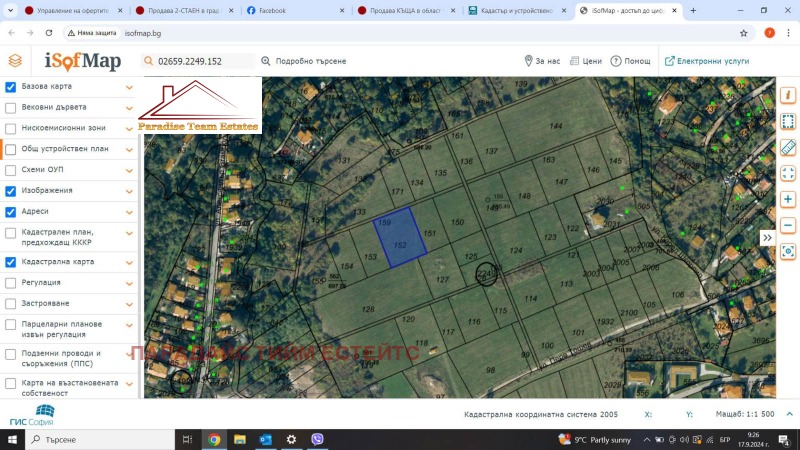This screenshot has height=450, width=800.
Task: Click the full extent zoom icon
Action: tap(788, 173)
